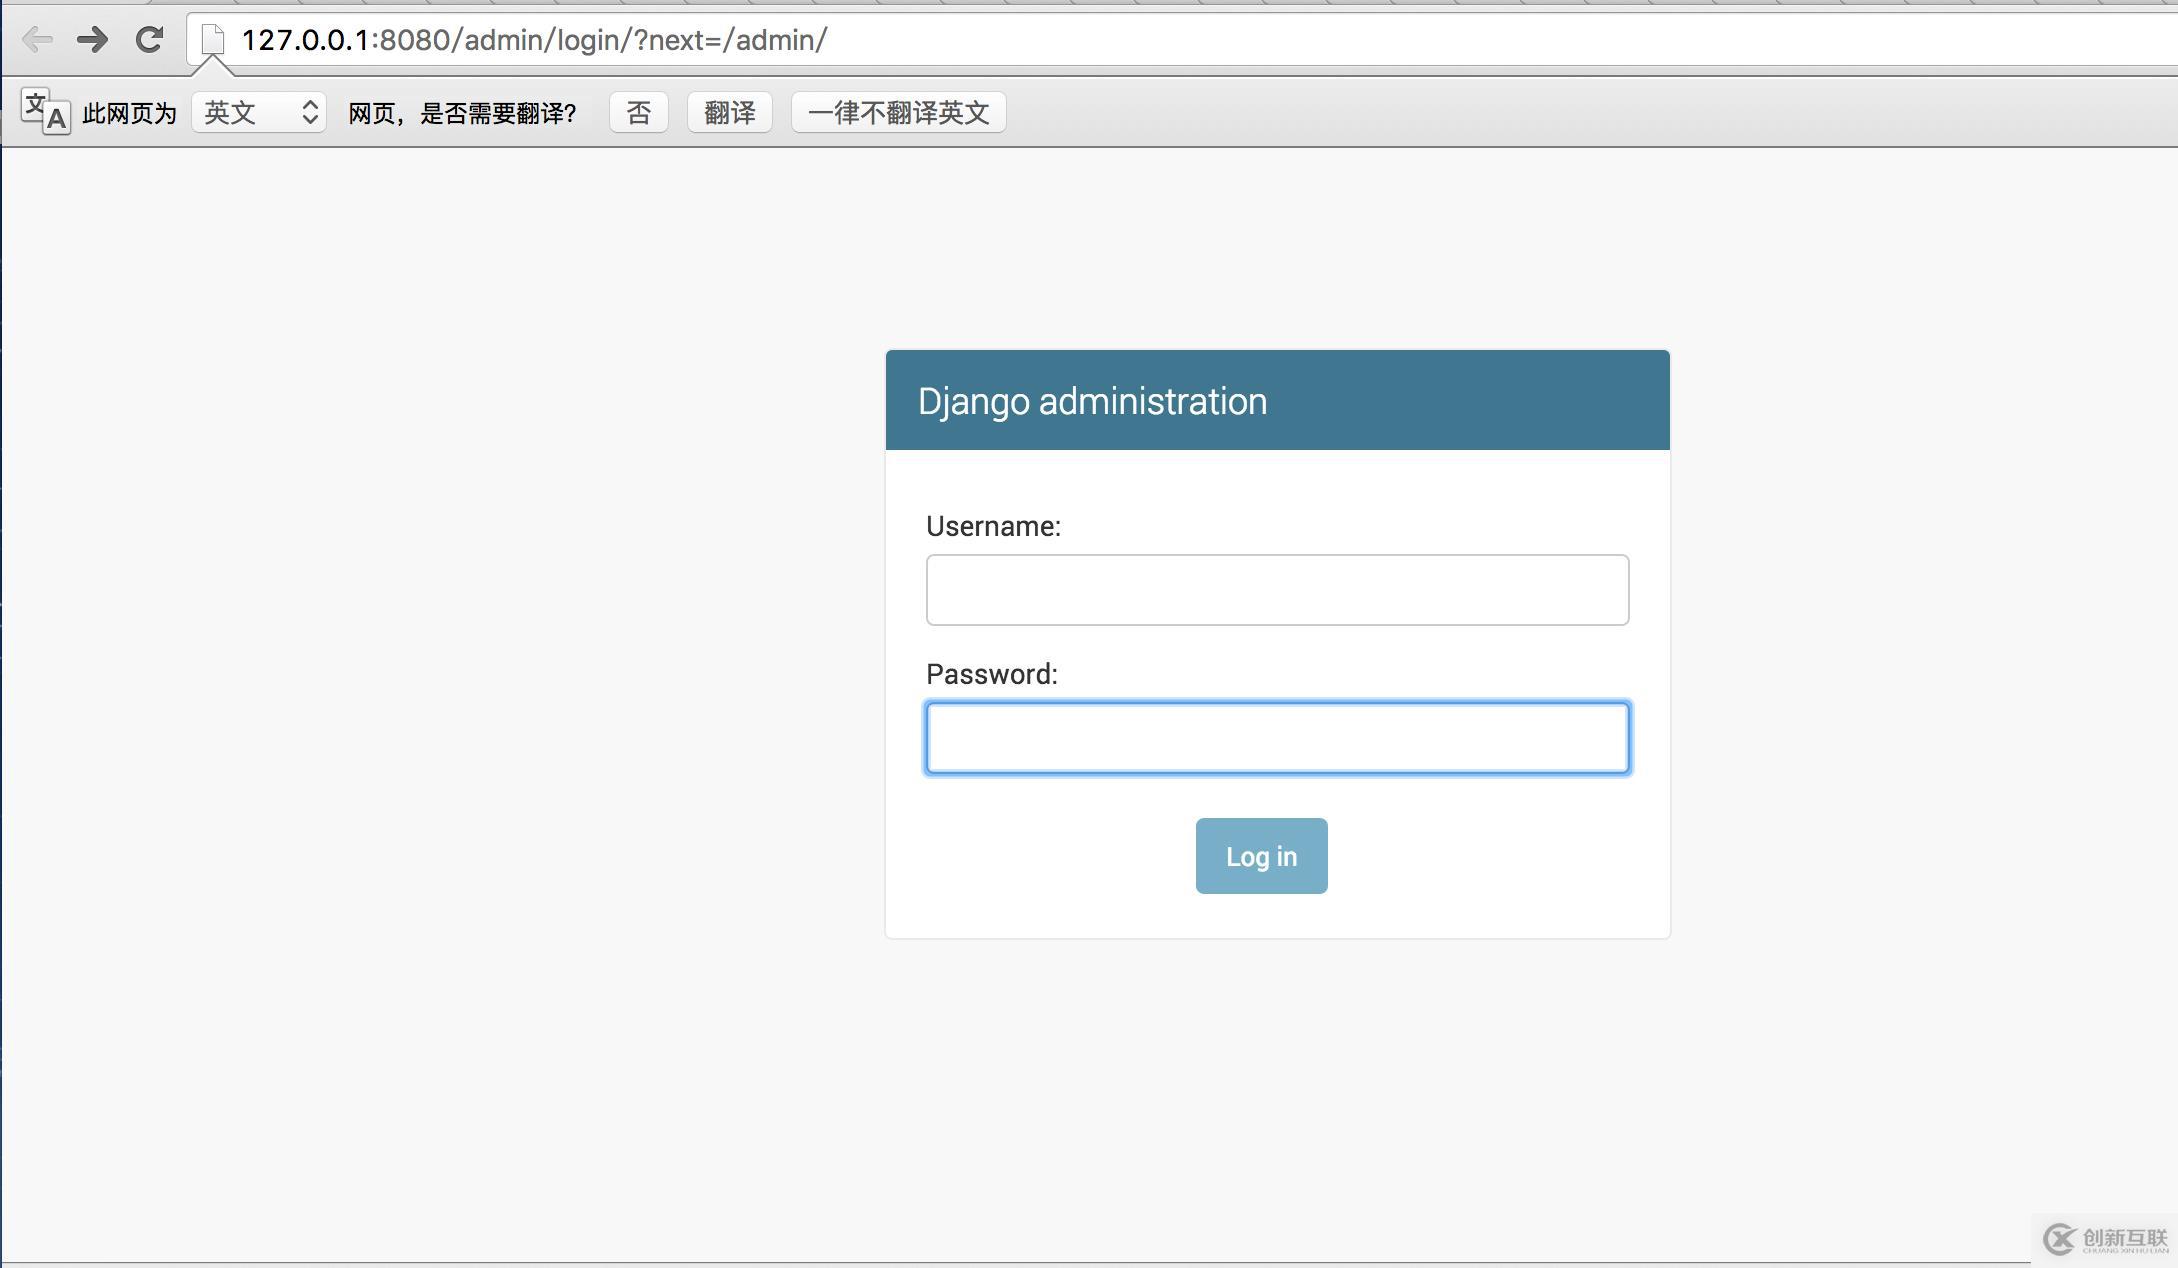This screenshot has height=1268, width=2178.
Task: Click the address bar URL text
Action: 535,40
